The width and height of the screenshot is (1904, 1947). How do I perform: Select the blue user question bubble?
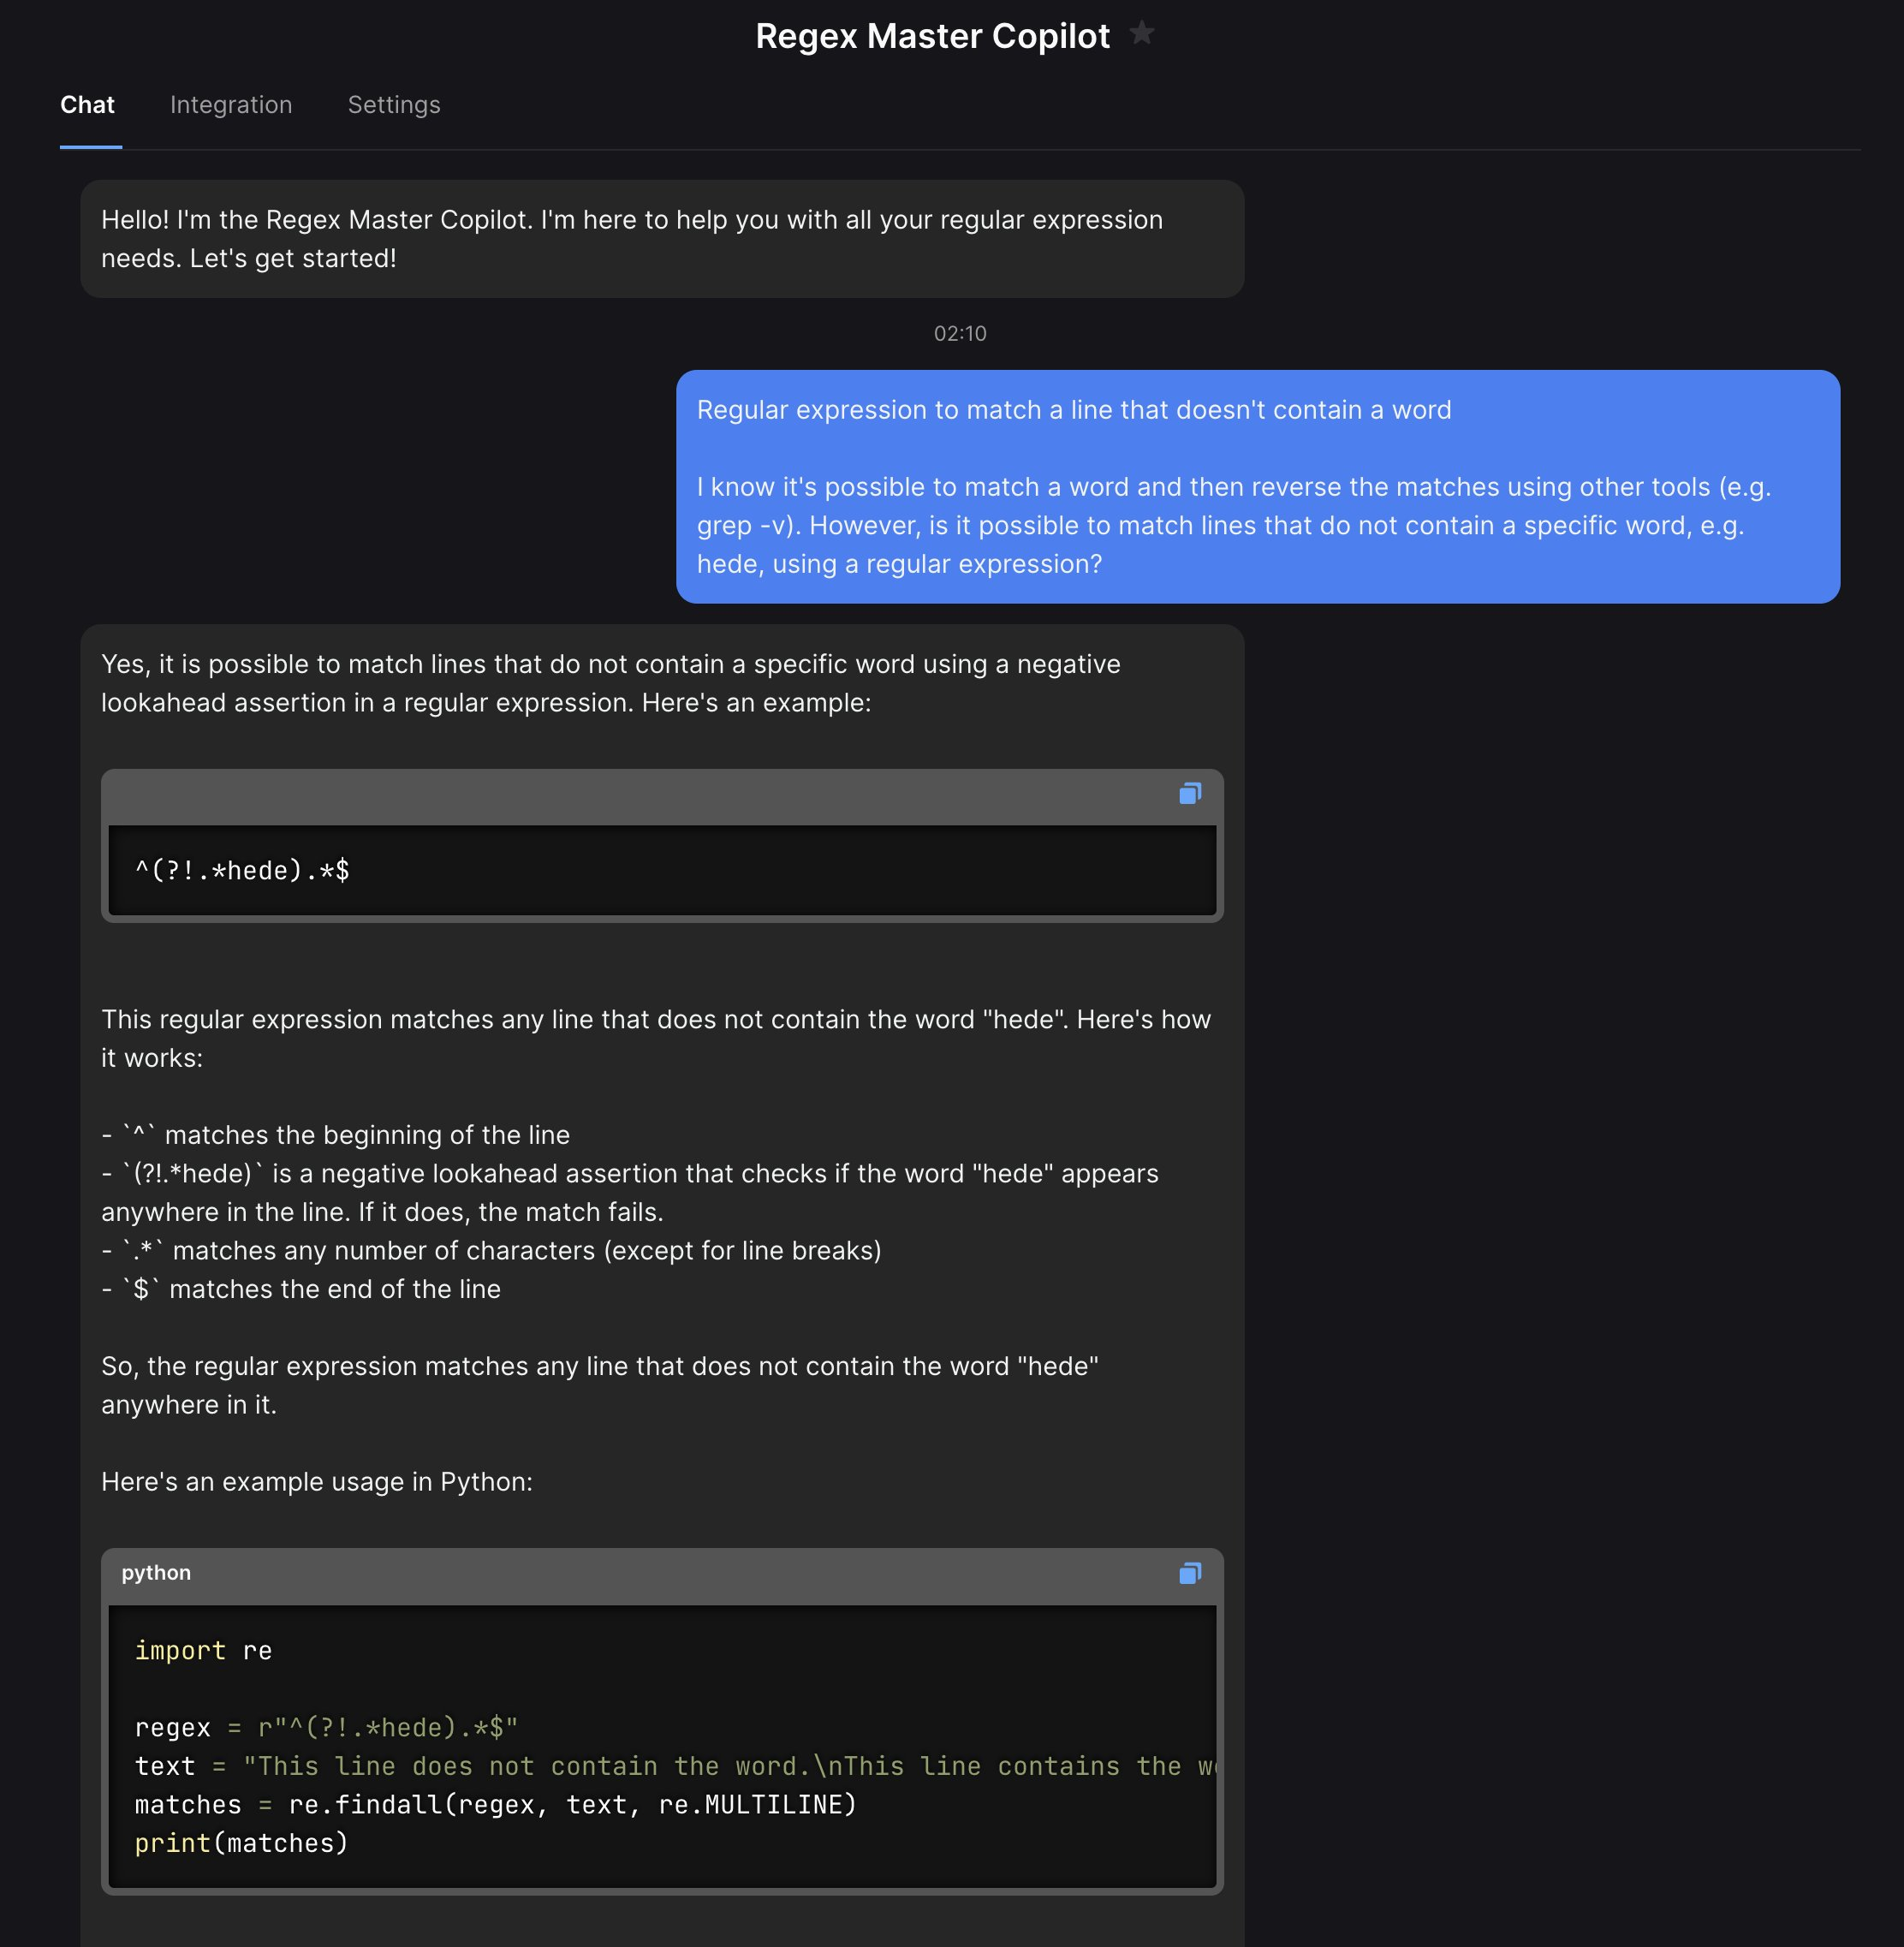click(1257, 487)
